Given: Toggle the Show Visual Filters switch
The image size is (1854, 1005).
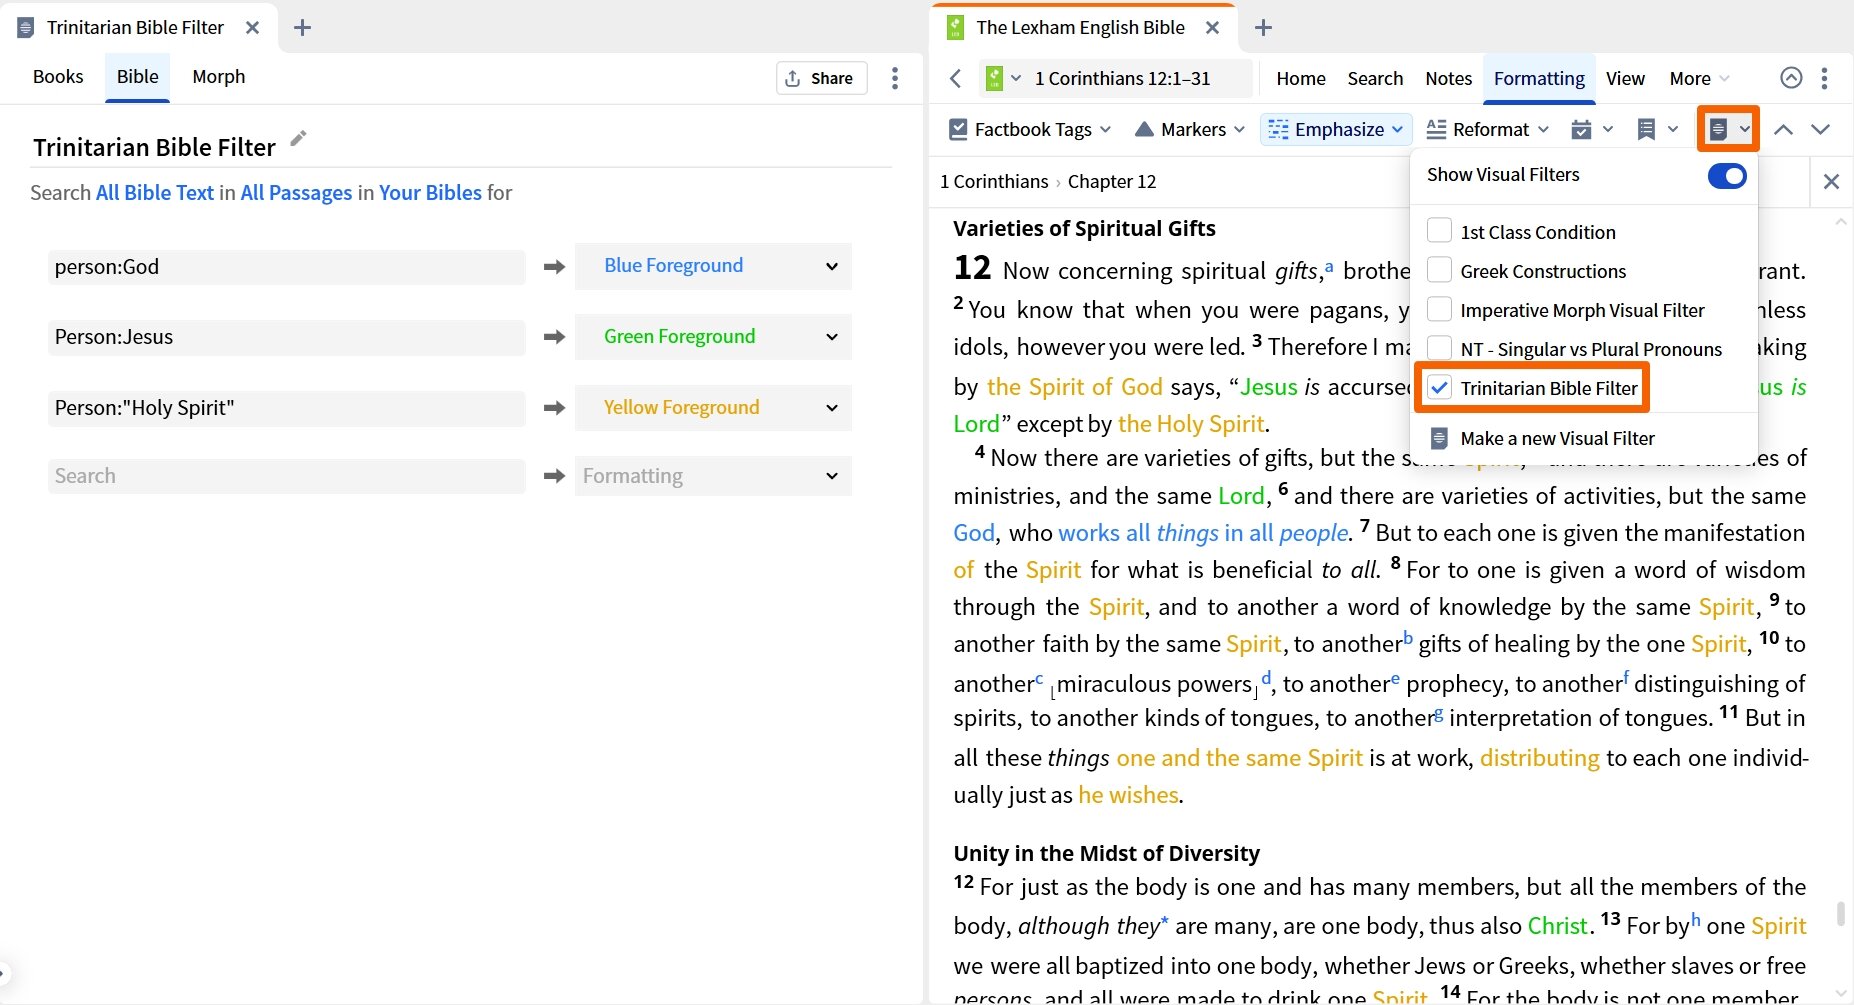Looking at the screenshot, I should (x=1727, y=176).
